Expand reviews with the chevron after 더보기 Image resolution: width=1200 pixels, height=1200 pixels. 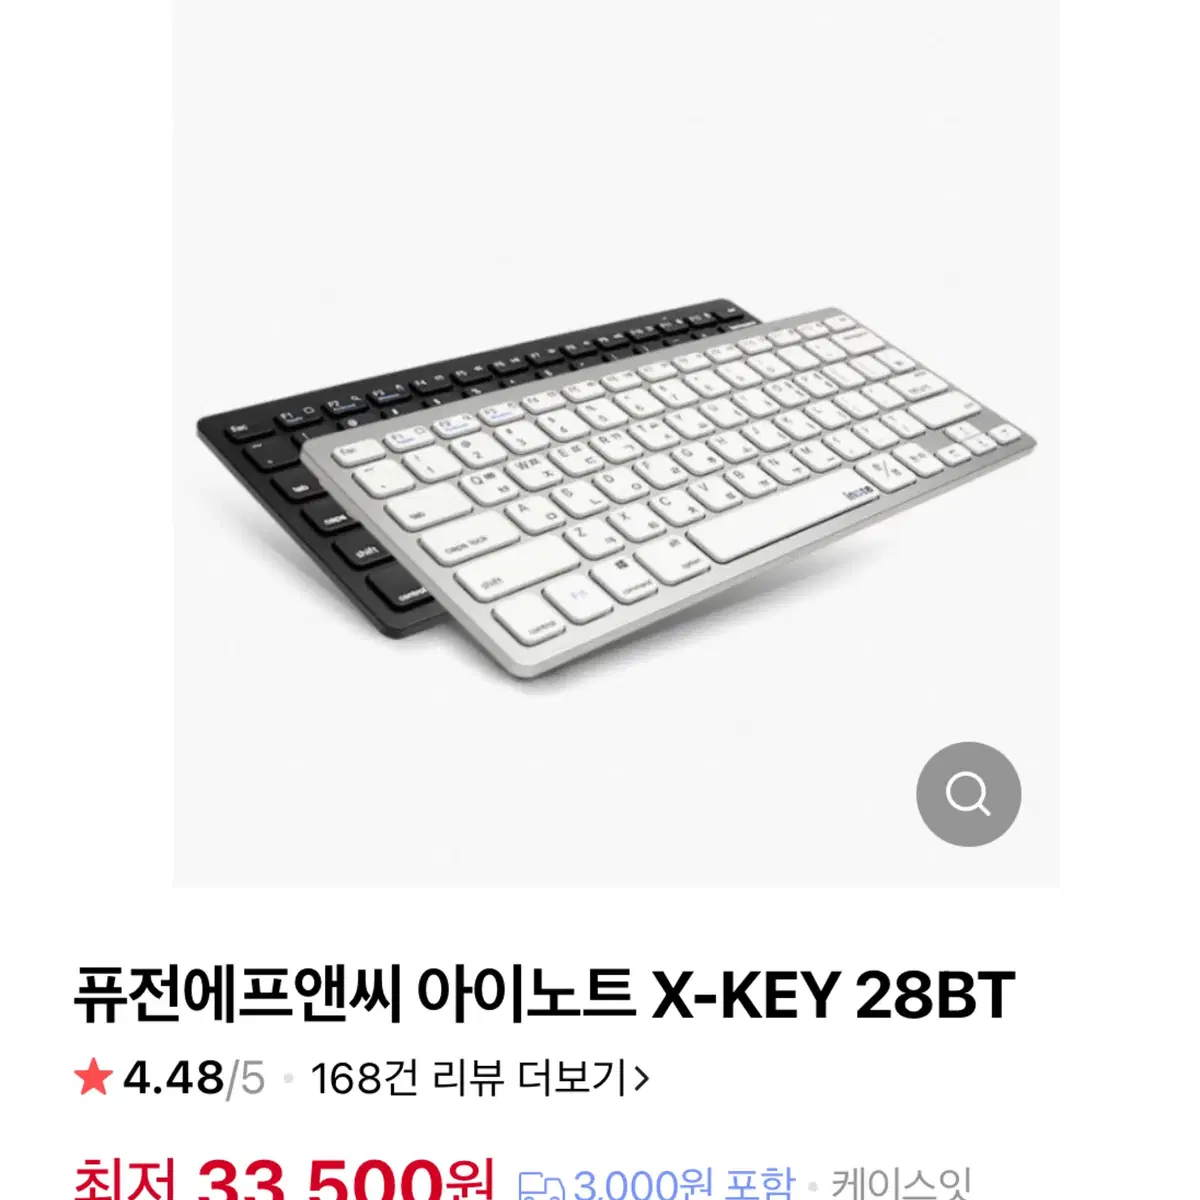point(641,1078)
